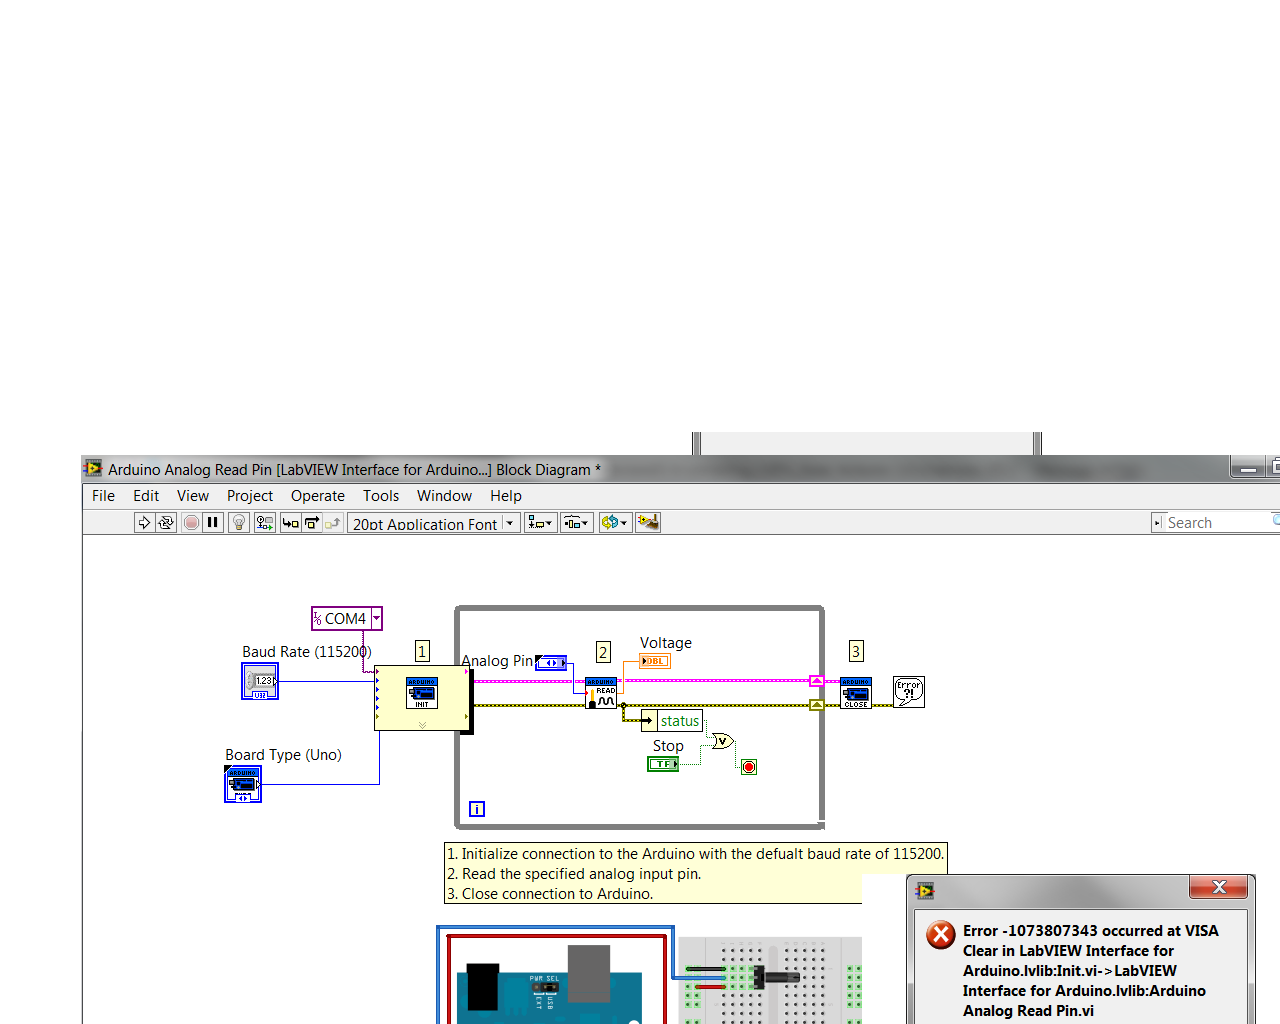Screen dimensions: 1280x1024
Task: Open the Tools menu
Action: click(x=381, y=496)
